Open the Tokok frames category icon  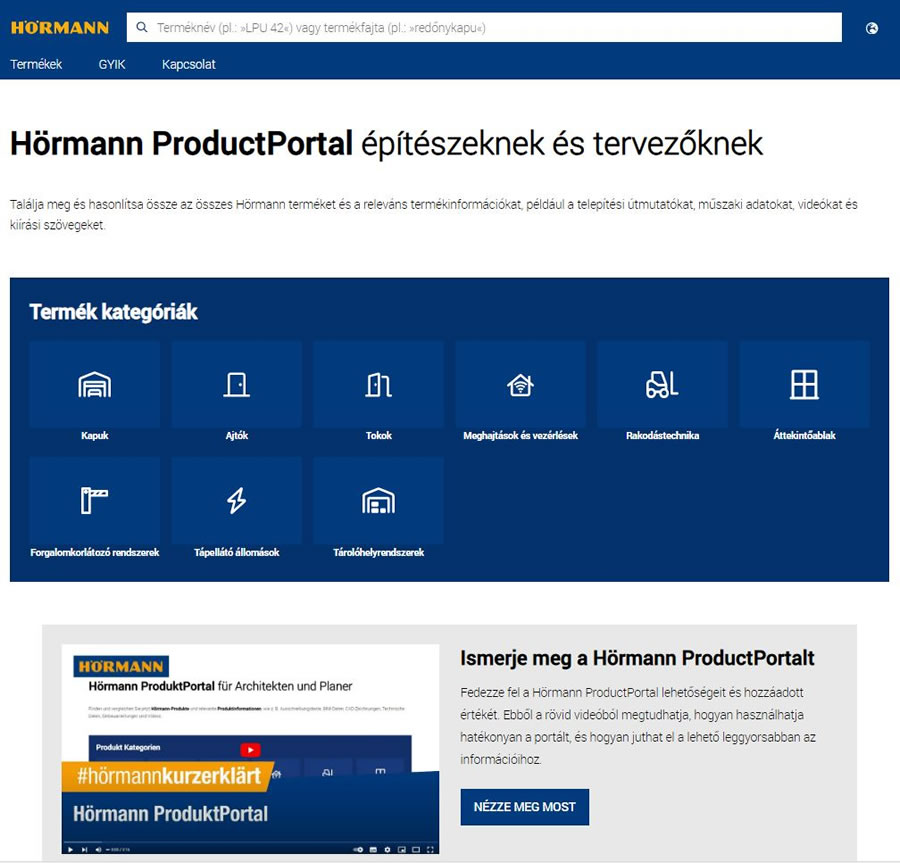(x=379, y=384)
